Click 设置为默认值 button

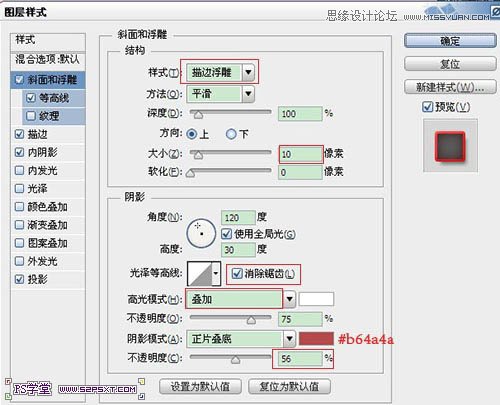click(200, 387)
